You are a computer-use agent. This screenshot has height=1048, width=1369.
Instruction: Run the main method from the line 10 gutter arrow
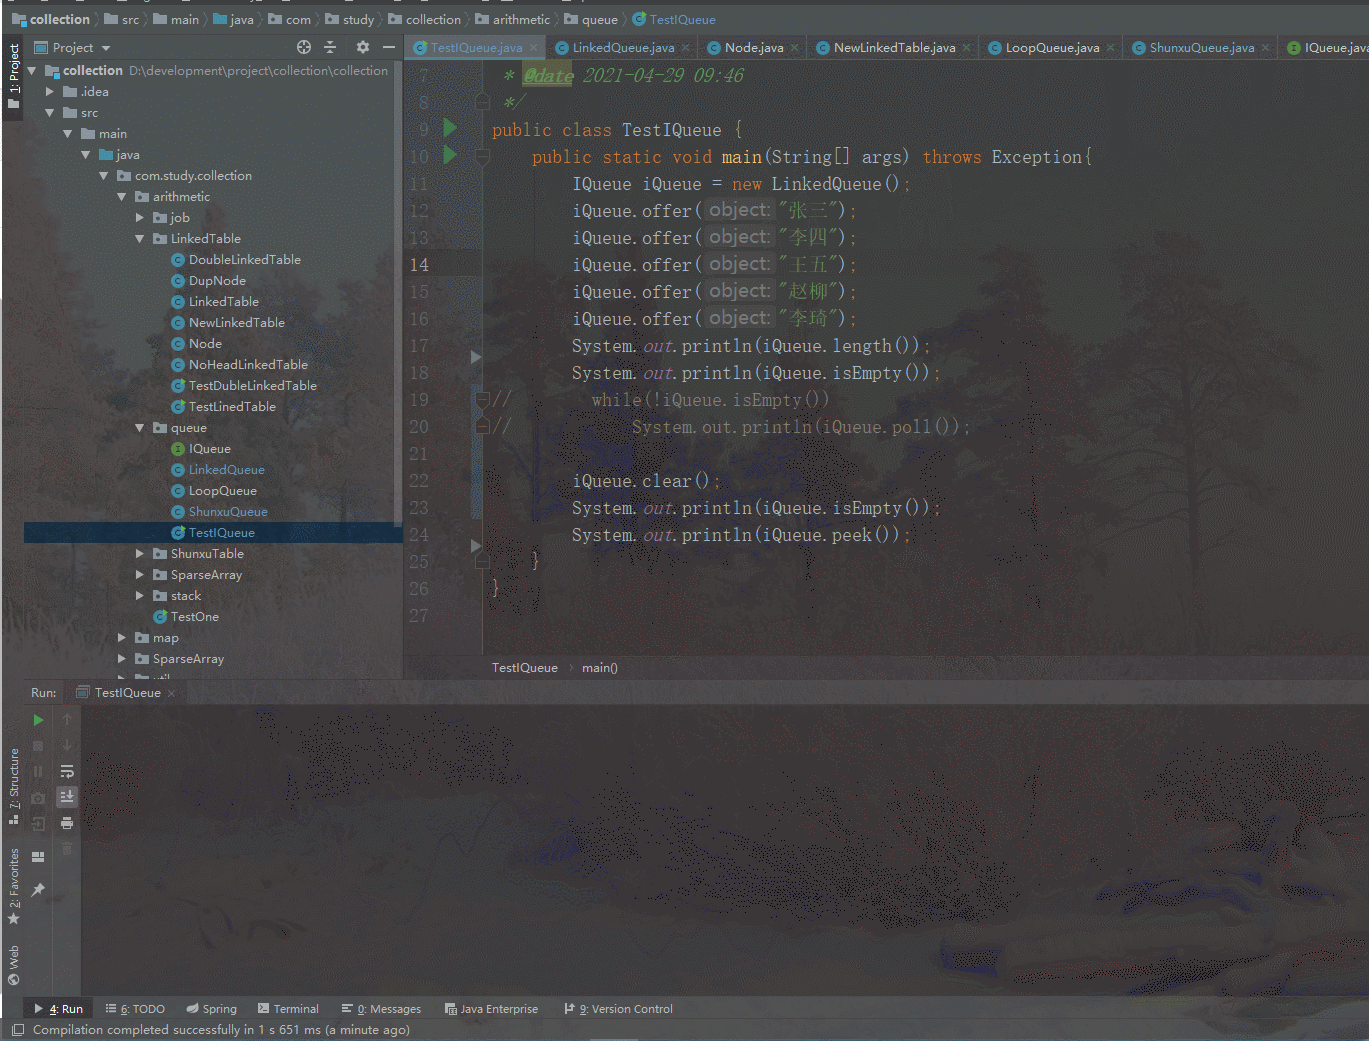pyautogui.click(x=450, y=155)
